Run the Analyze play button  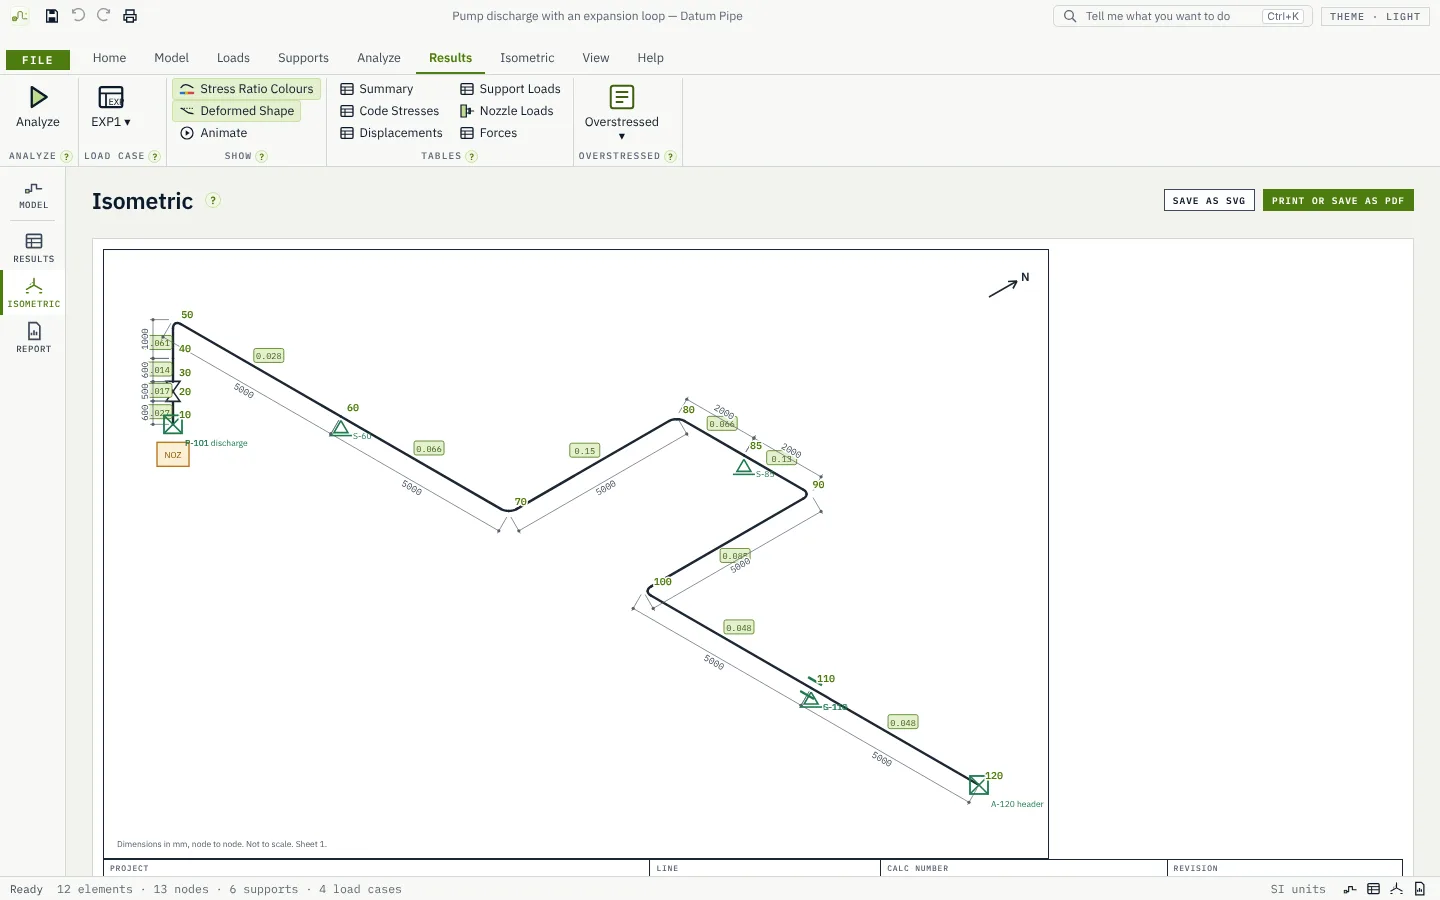click(38, 107)
